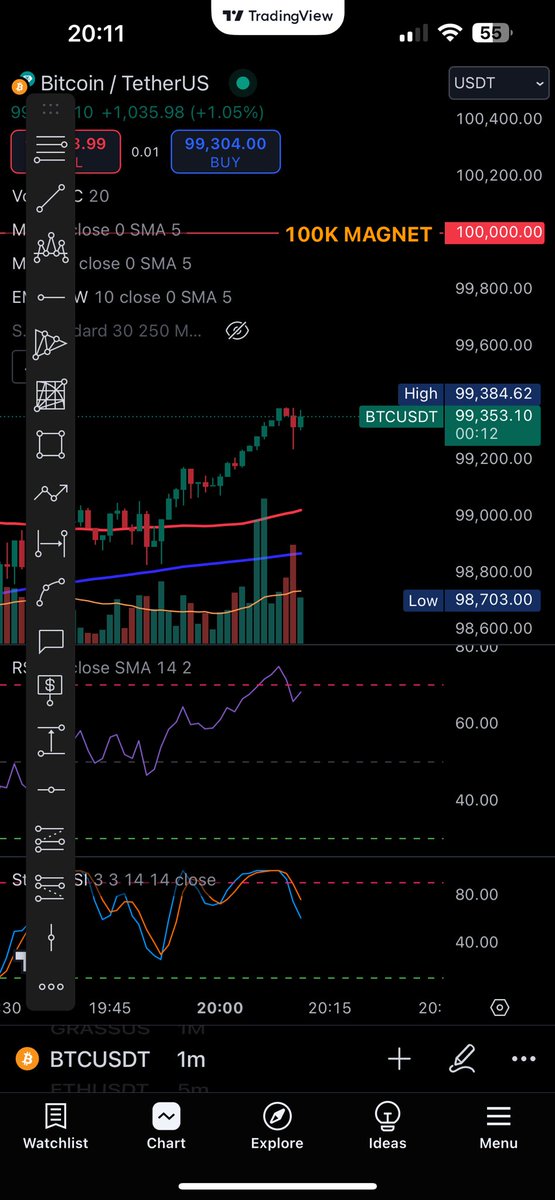Open the EMA 'W 10 close 0 SMA 5' legend
Image resolution: width=555 pixels, height=1200 pixels.
pos(121,297)
